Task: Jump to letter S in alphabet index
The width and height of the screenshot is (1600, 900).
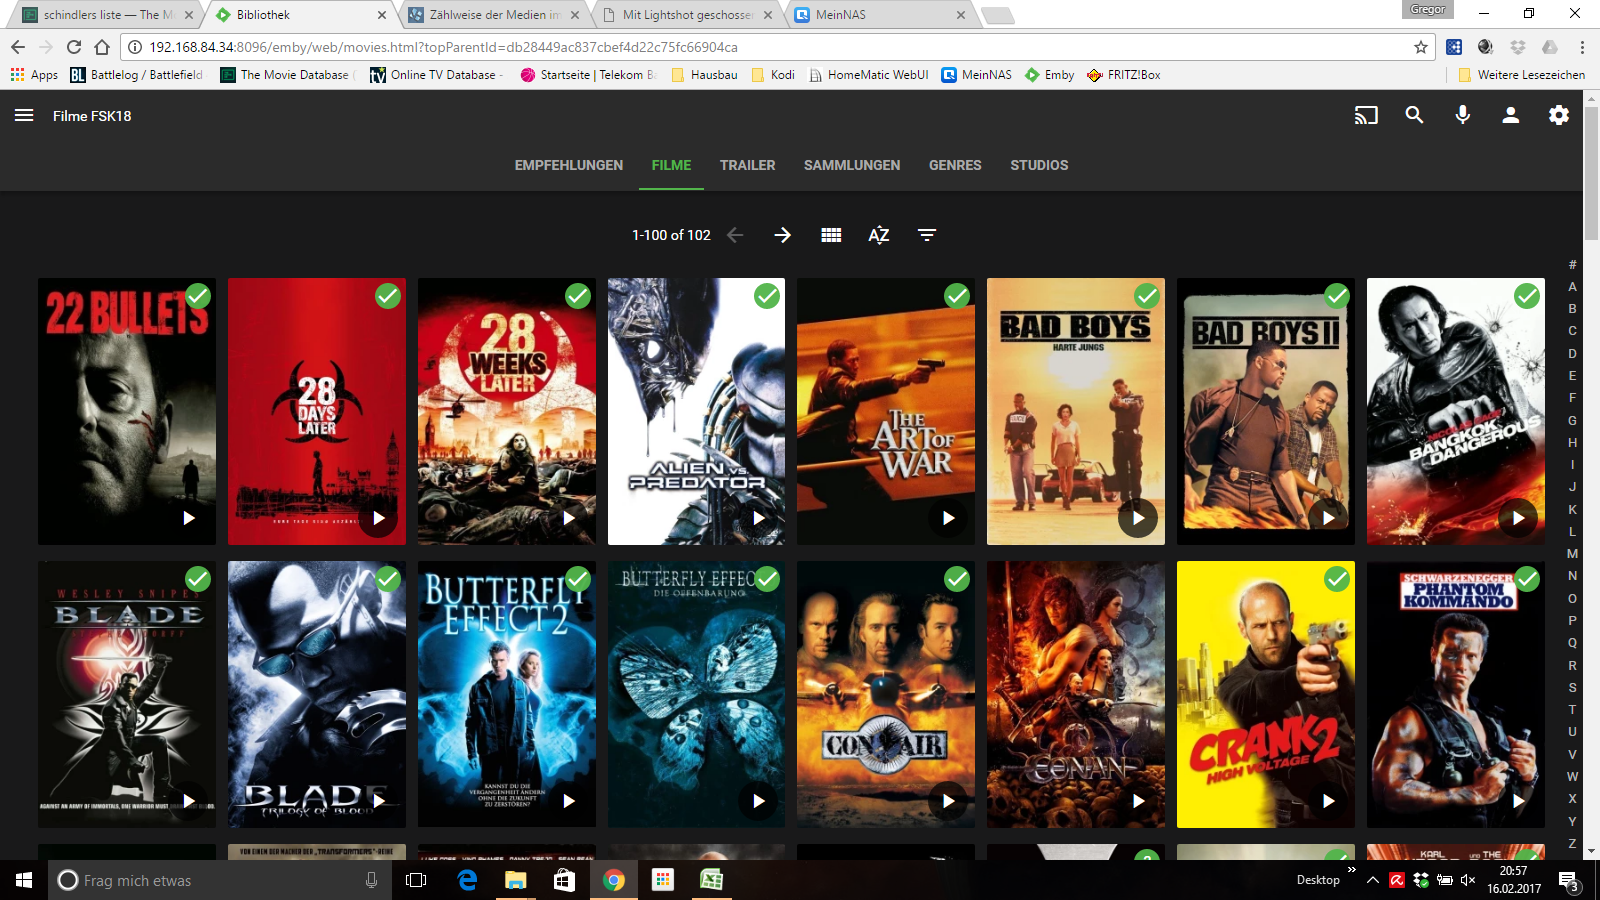Action: [x=1572, y=688]
